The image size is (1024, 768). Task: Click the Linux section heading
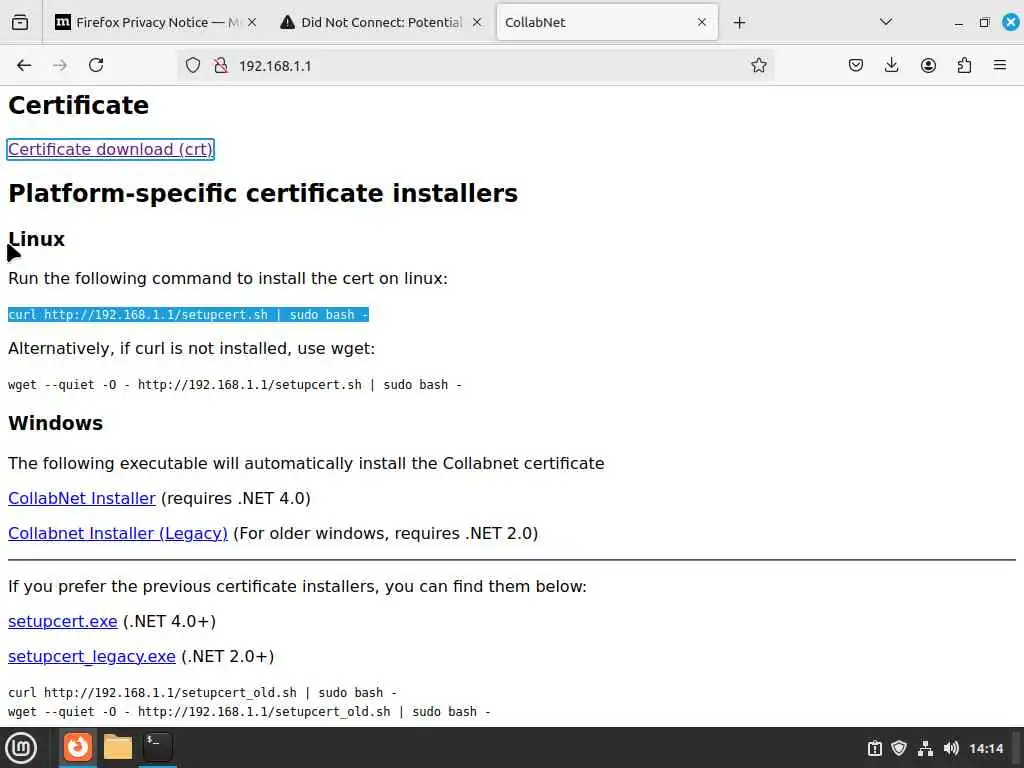click(x=37, y=239)
